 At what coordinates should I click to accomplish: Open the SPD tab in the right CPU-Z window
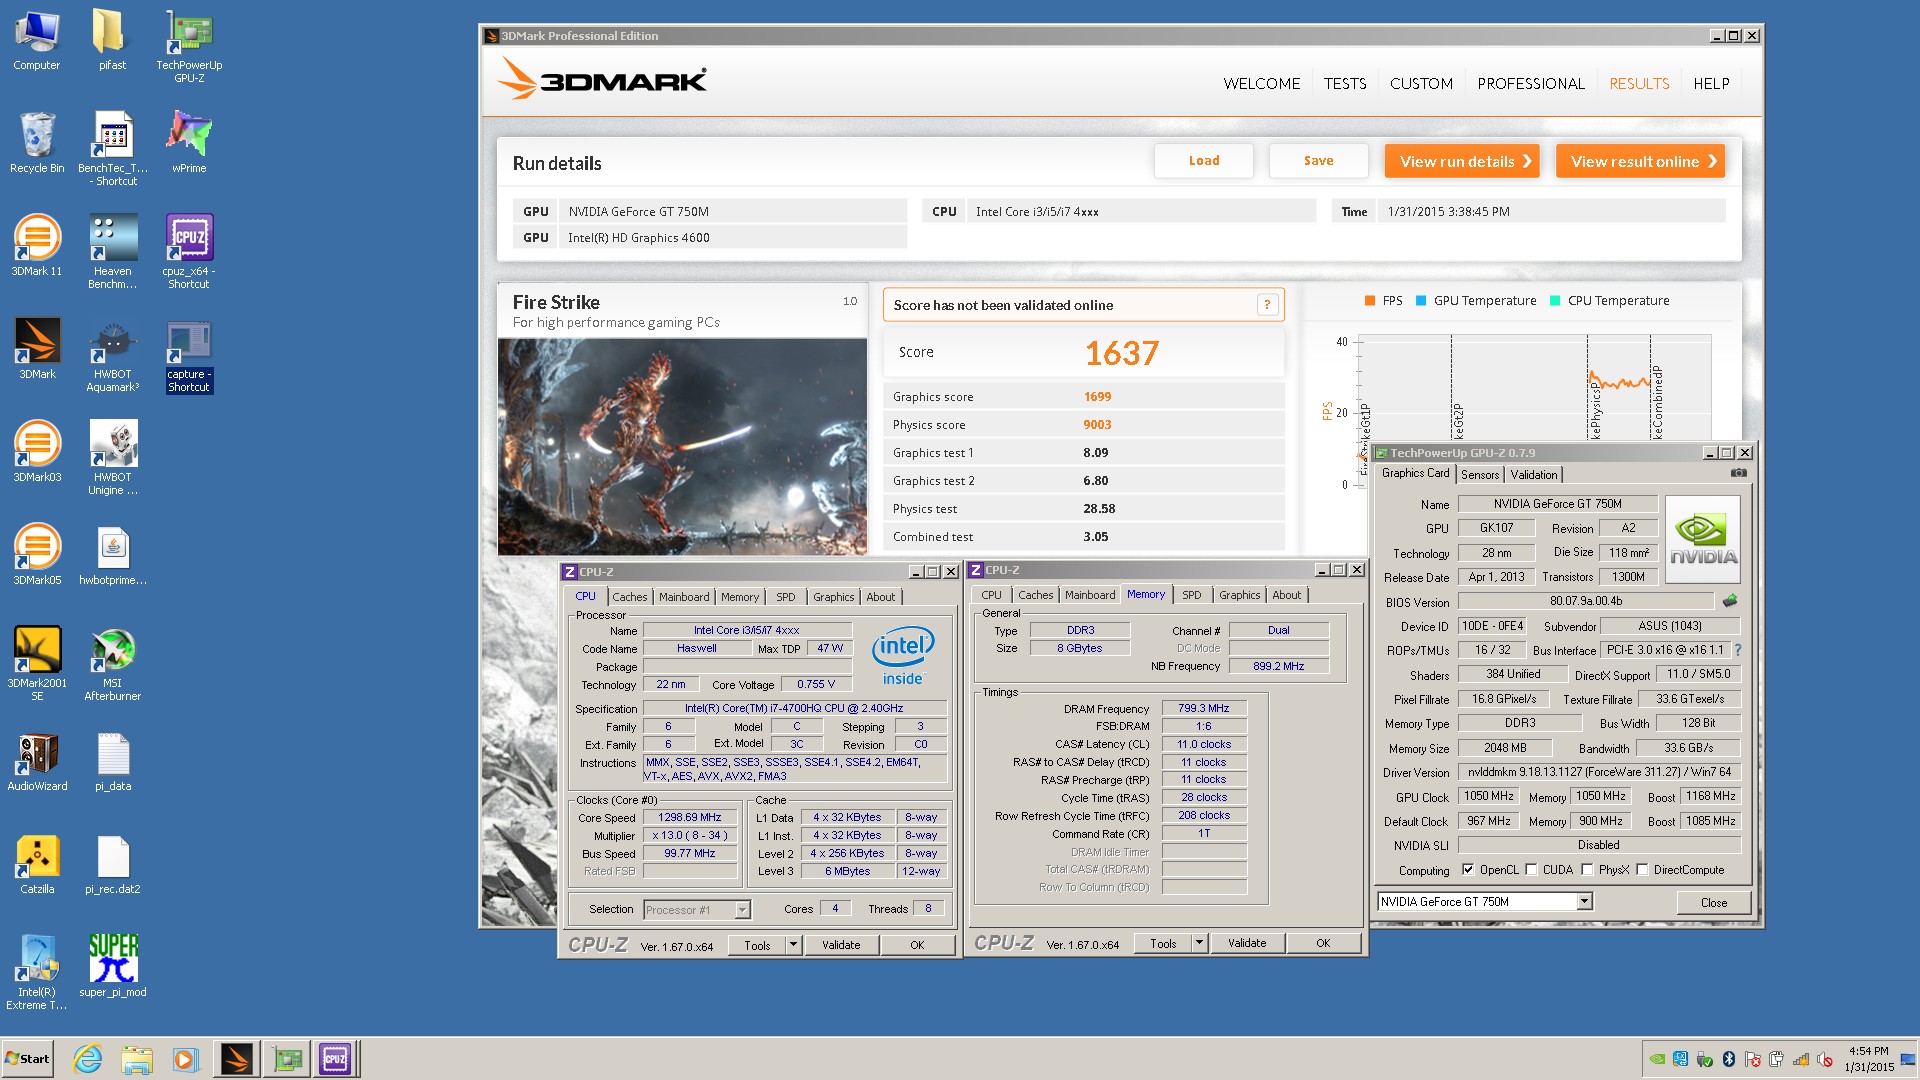(1191, 595)
